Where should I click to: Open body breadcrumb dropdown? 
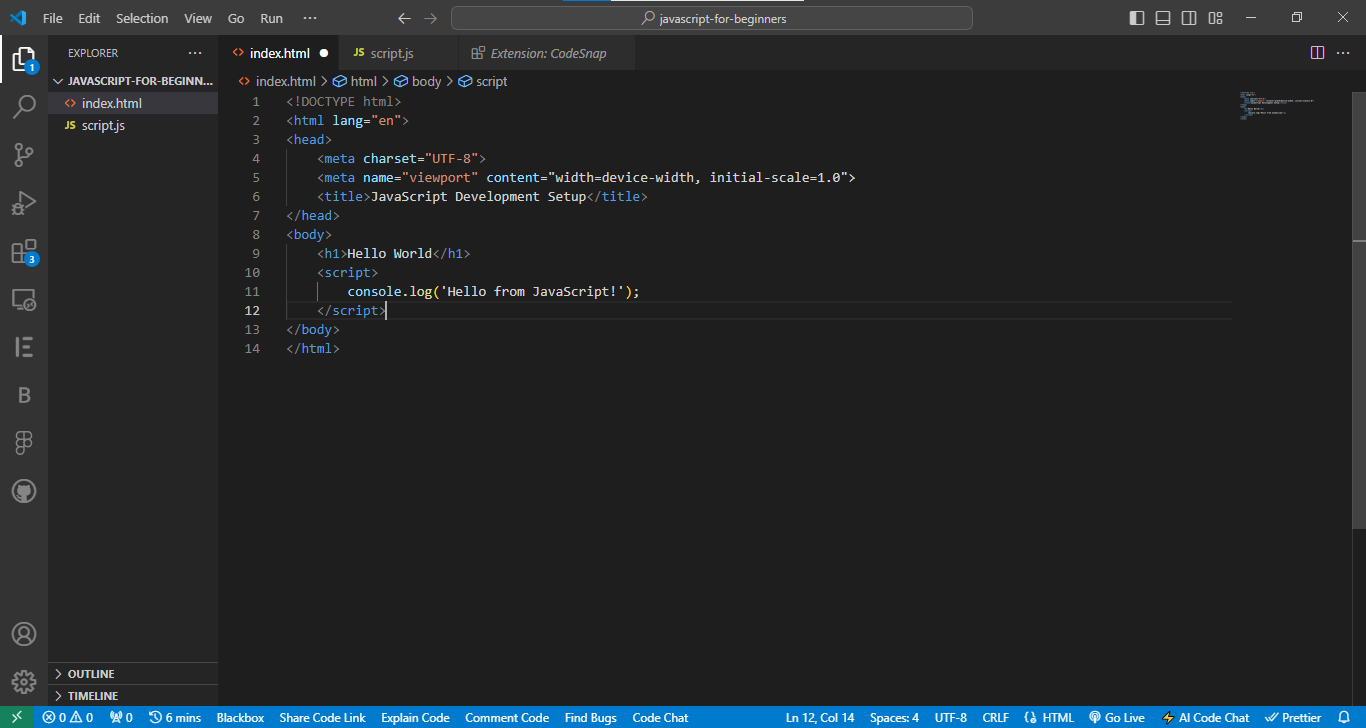click(418, 81)
